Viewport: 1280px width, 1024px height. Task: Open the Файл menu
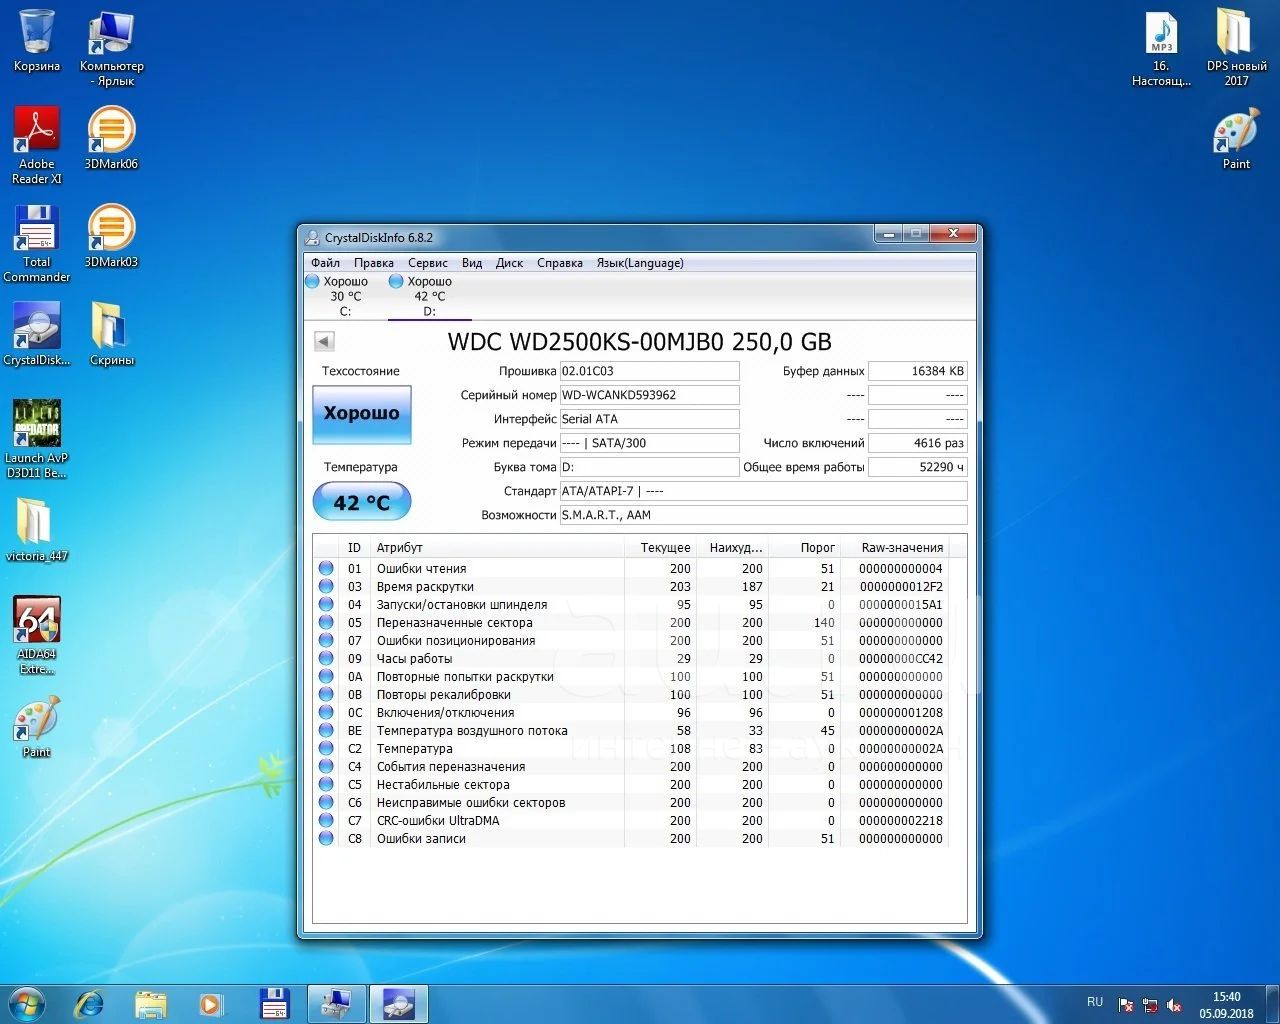tap(325, 263)
